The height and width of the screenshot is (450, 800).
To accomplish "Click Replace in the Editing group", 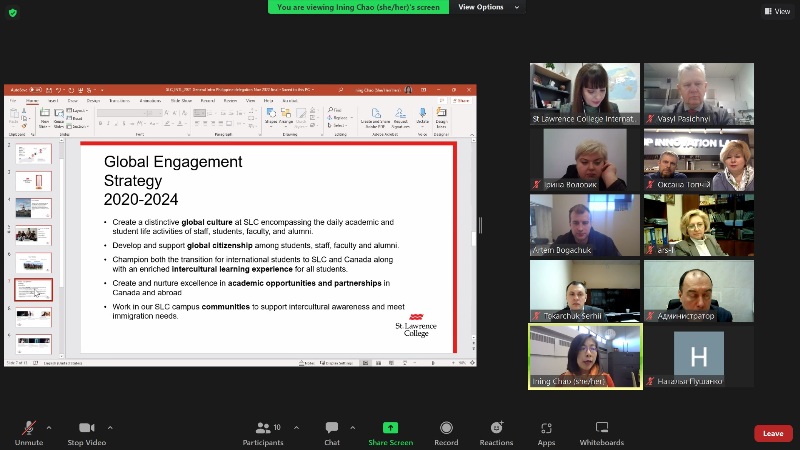I will [339, 117].
